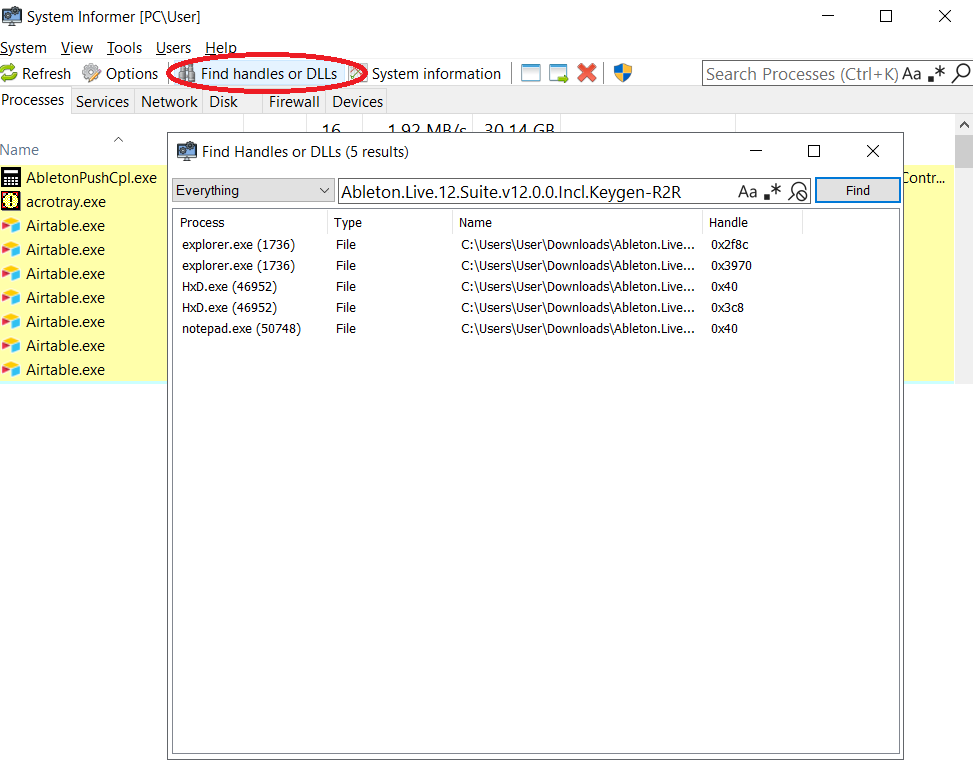This screenshot has width=973, height=769.
Task: Click the find window and thread icon
Action: click(x=558, y=73)
